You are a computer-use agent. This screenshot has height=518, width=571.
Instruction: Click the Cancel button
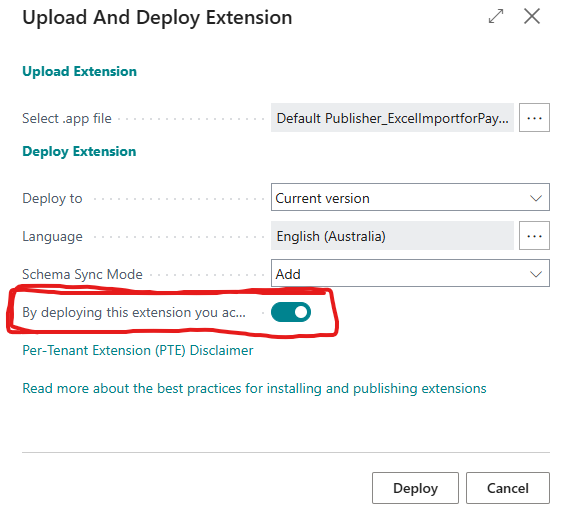508,488
